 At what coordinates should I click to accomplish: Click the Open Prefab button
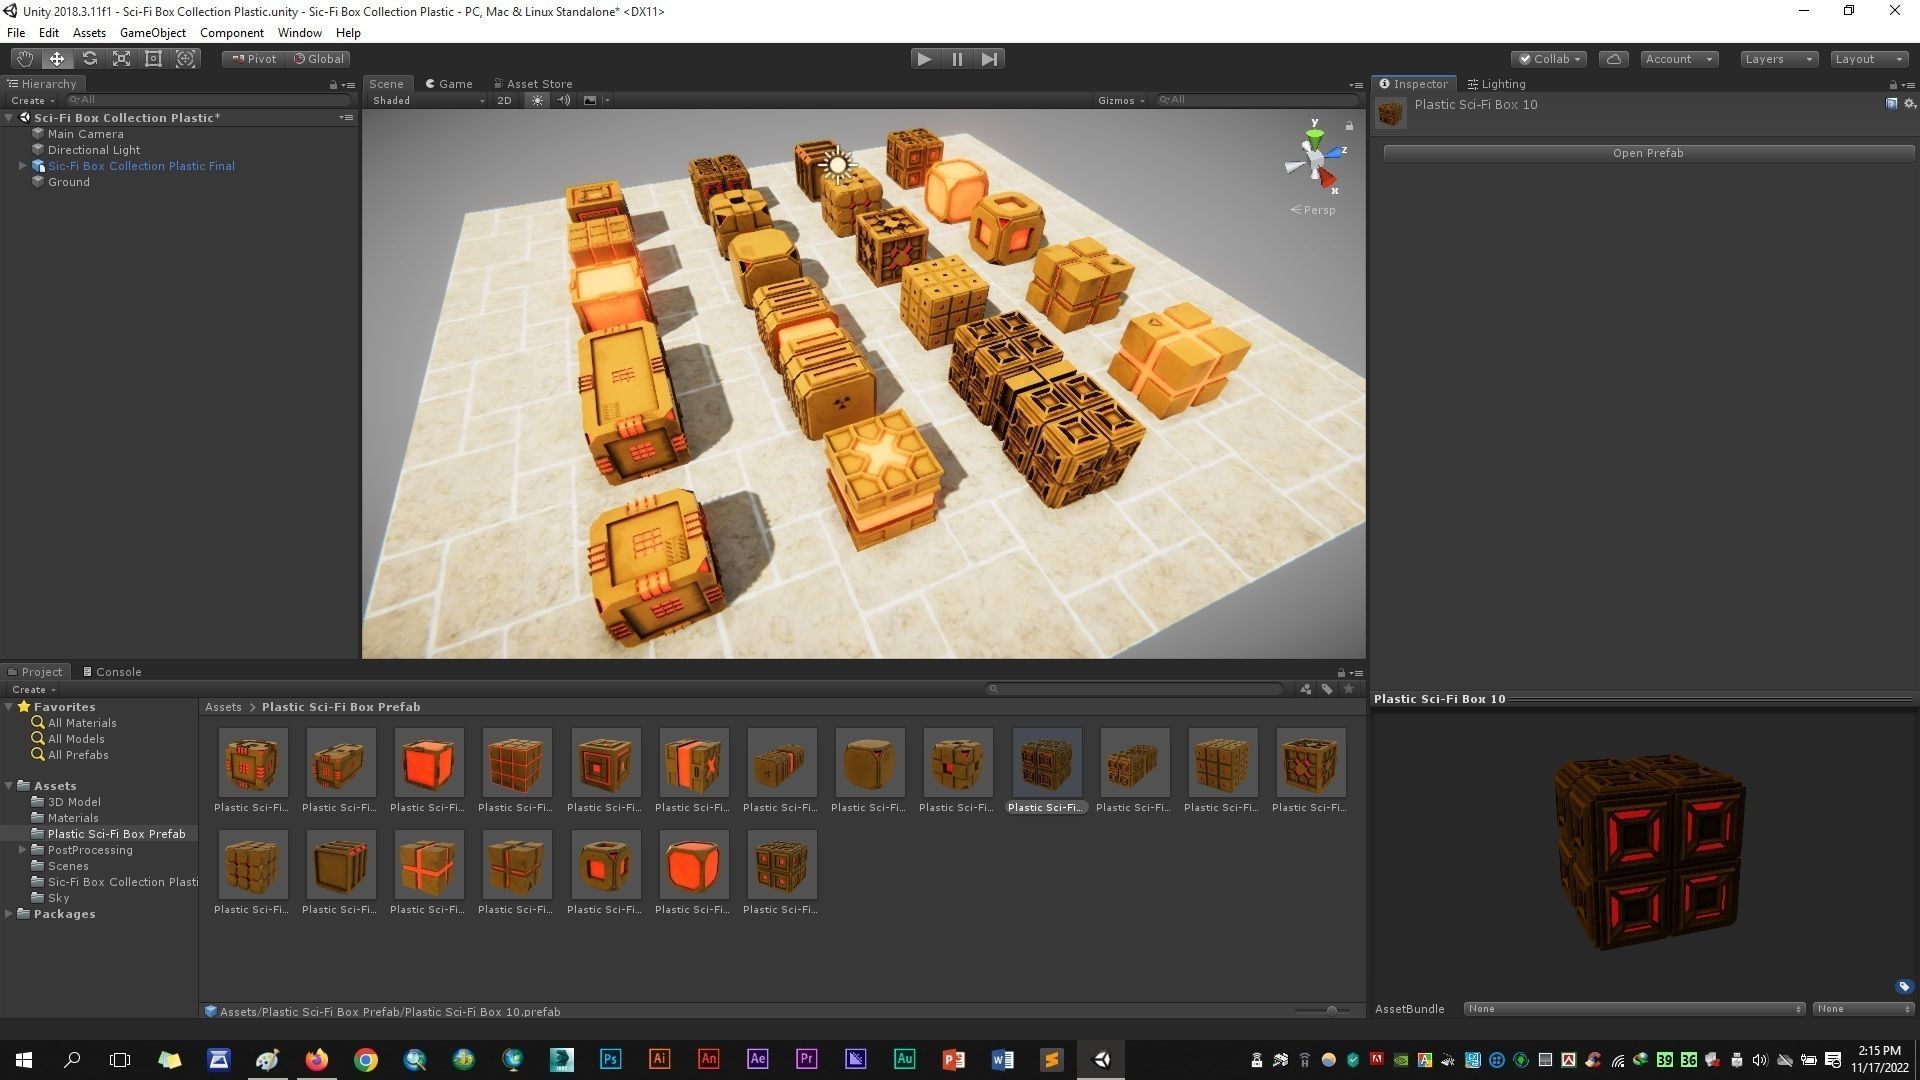(x=1647, y=153)
